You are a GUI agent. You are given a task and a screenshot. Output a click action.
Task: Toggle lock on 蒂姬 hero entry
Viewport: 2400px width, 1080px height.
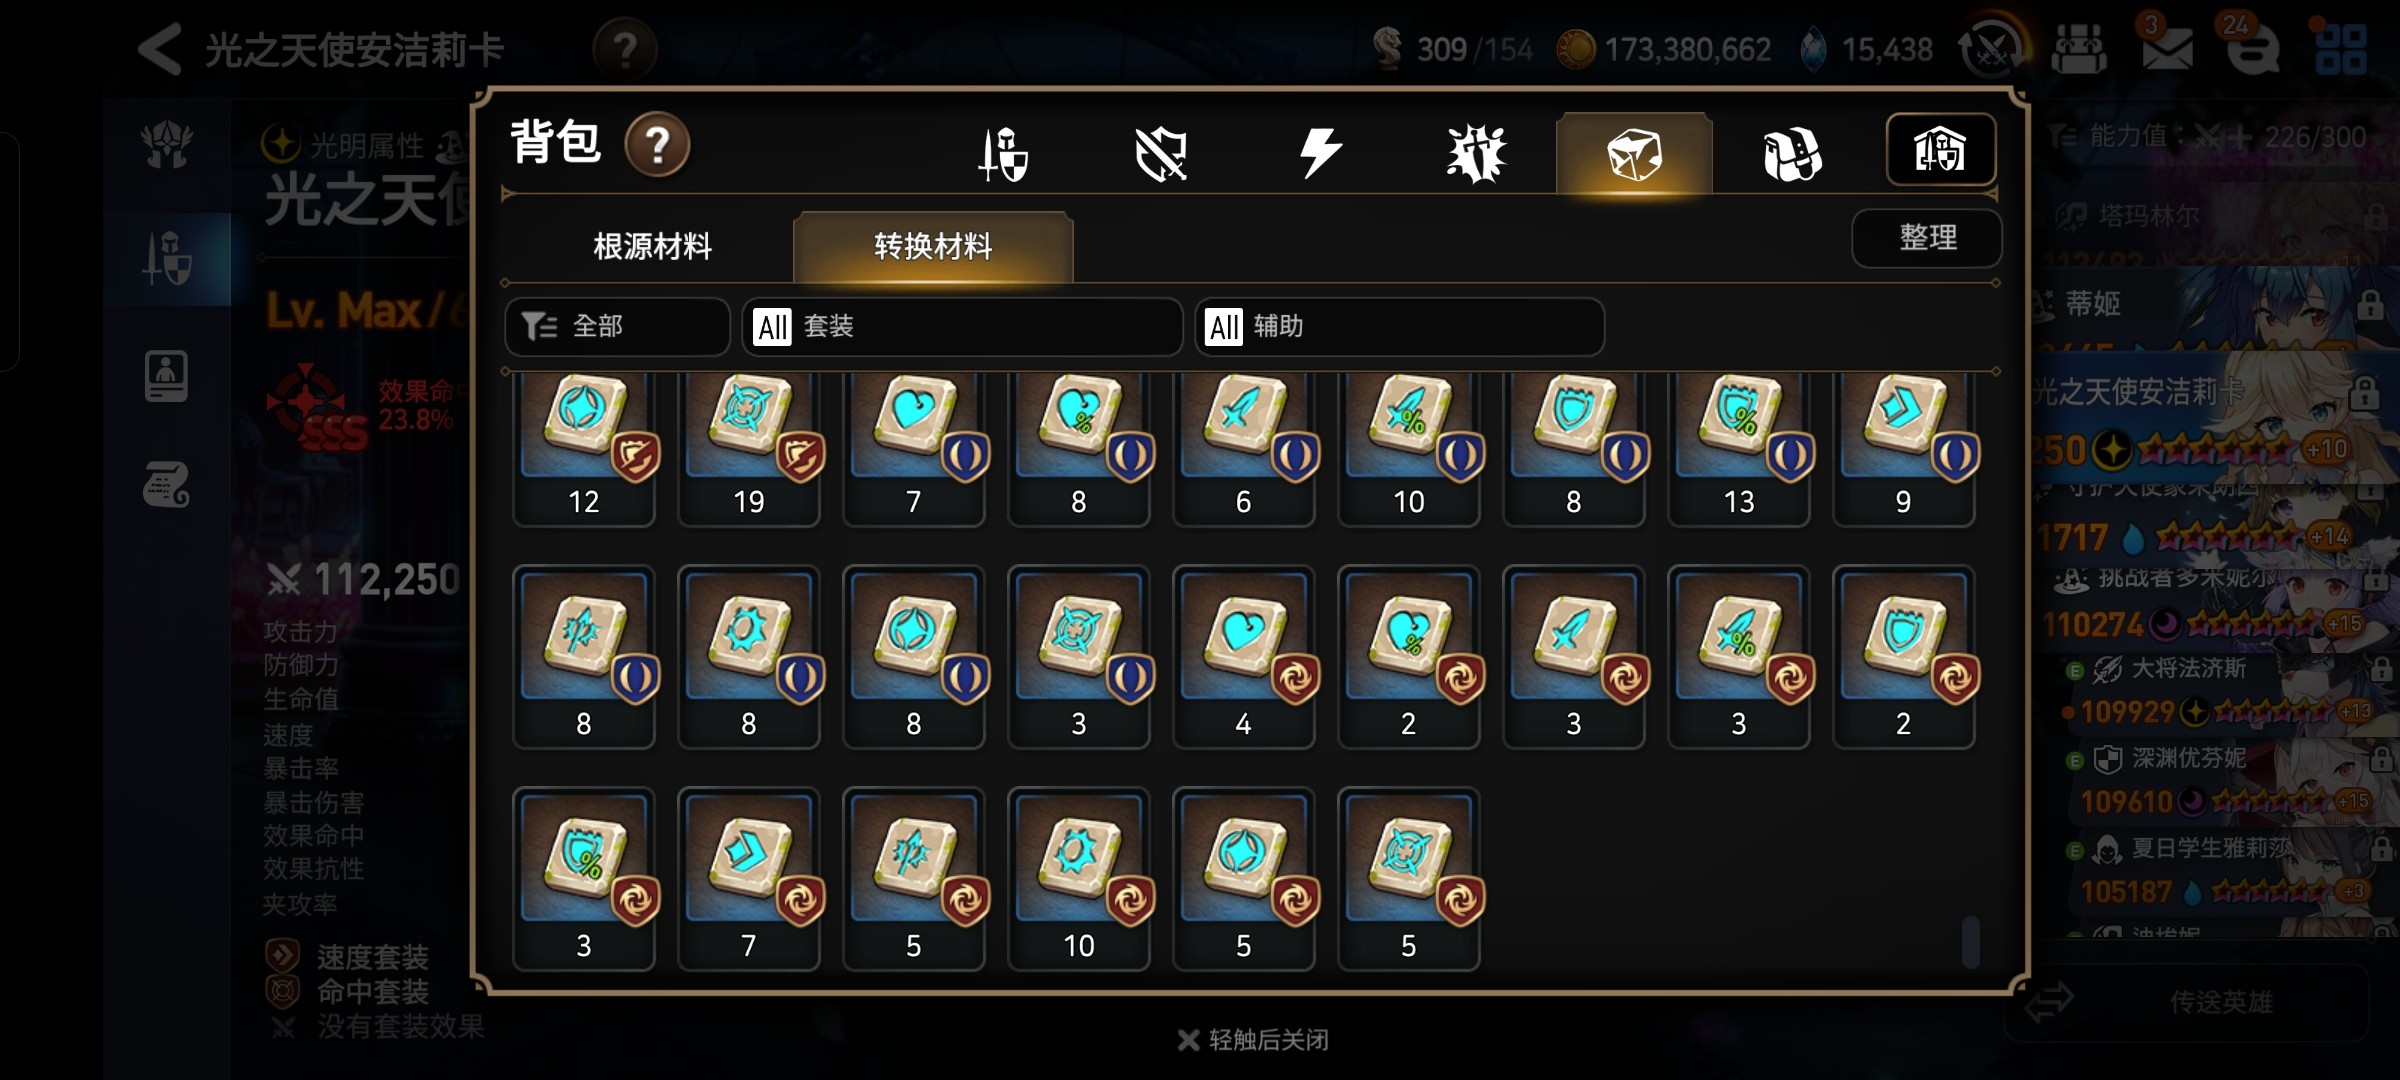point(2370,304)
